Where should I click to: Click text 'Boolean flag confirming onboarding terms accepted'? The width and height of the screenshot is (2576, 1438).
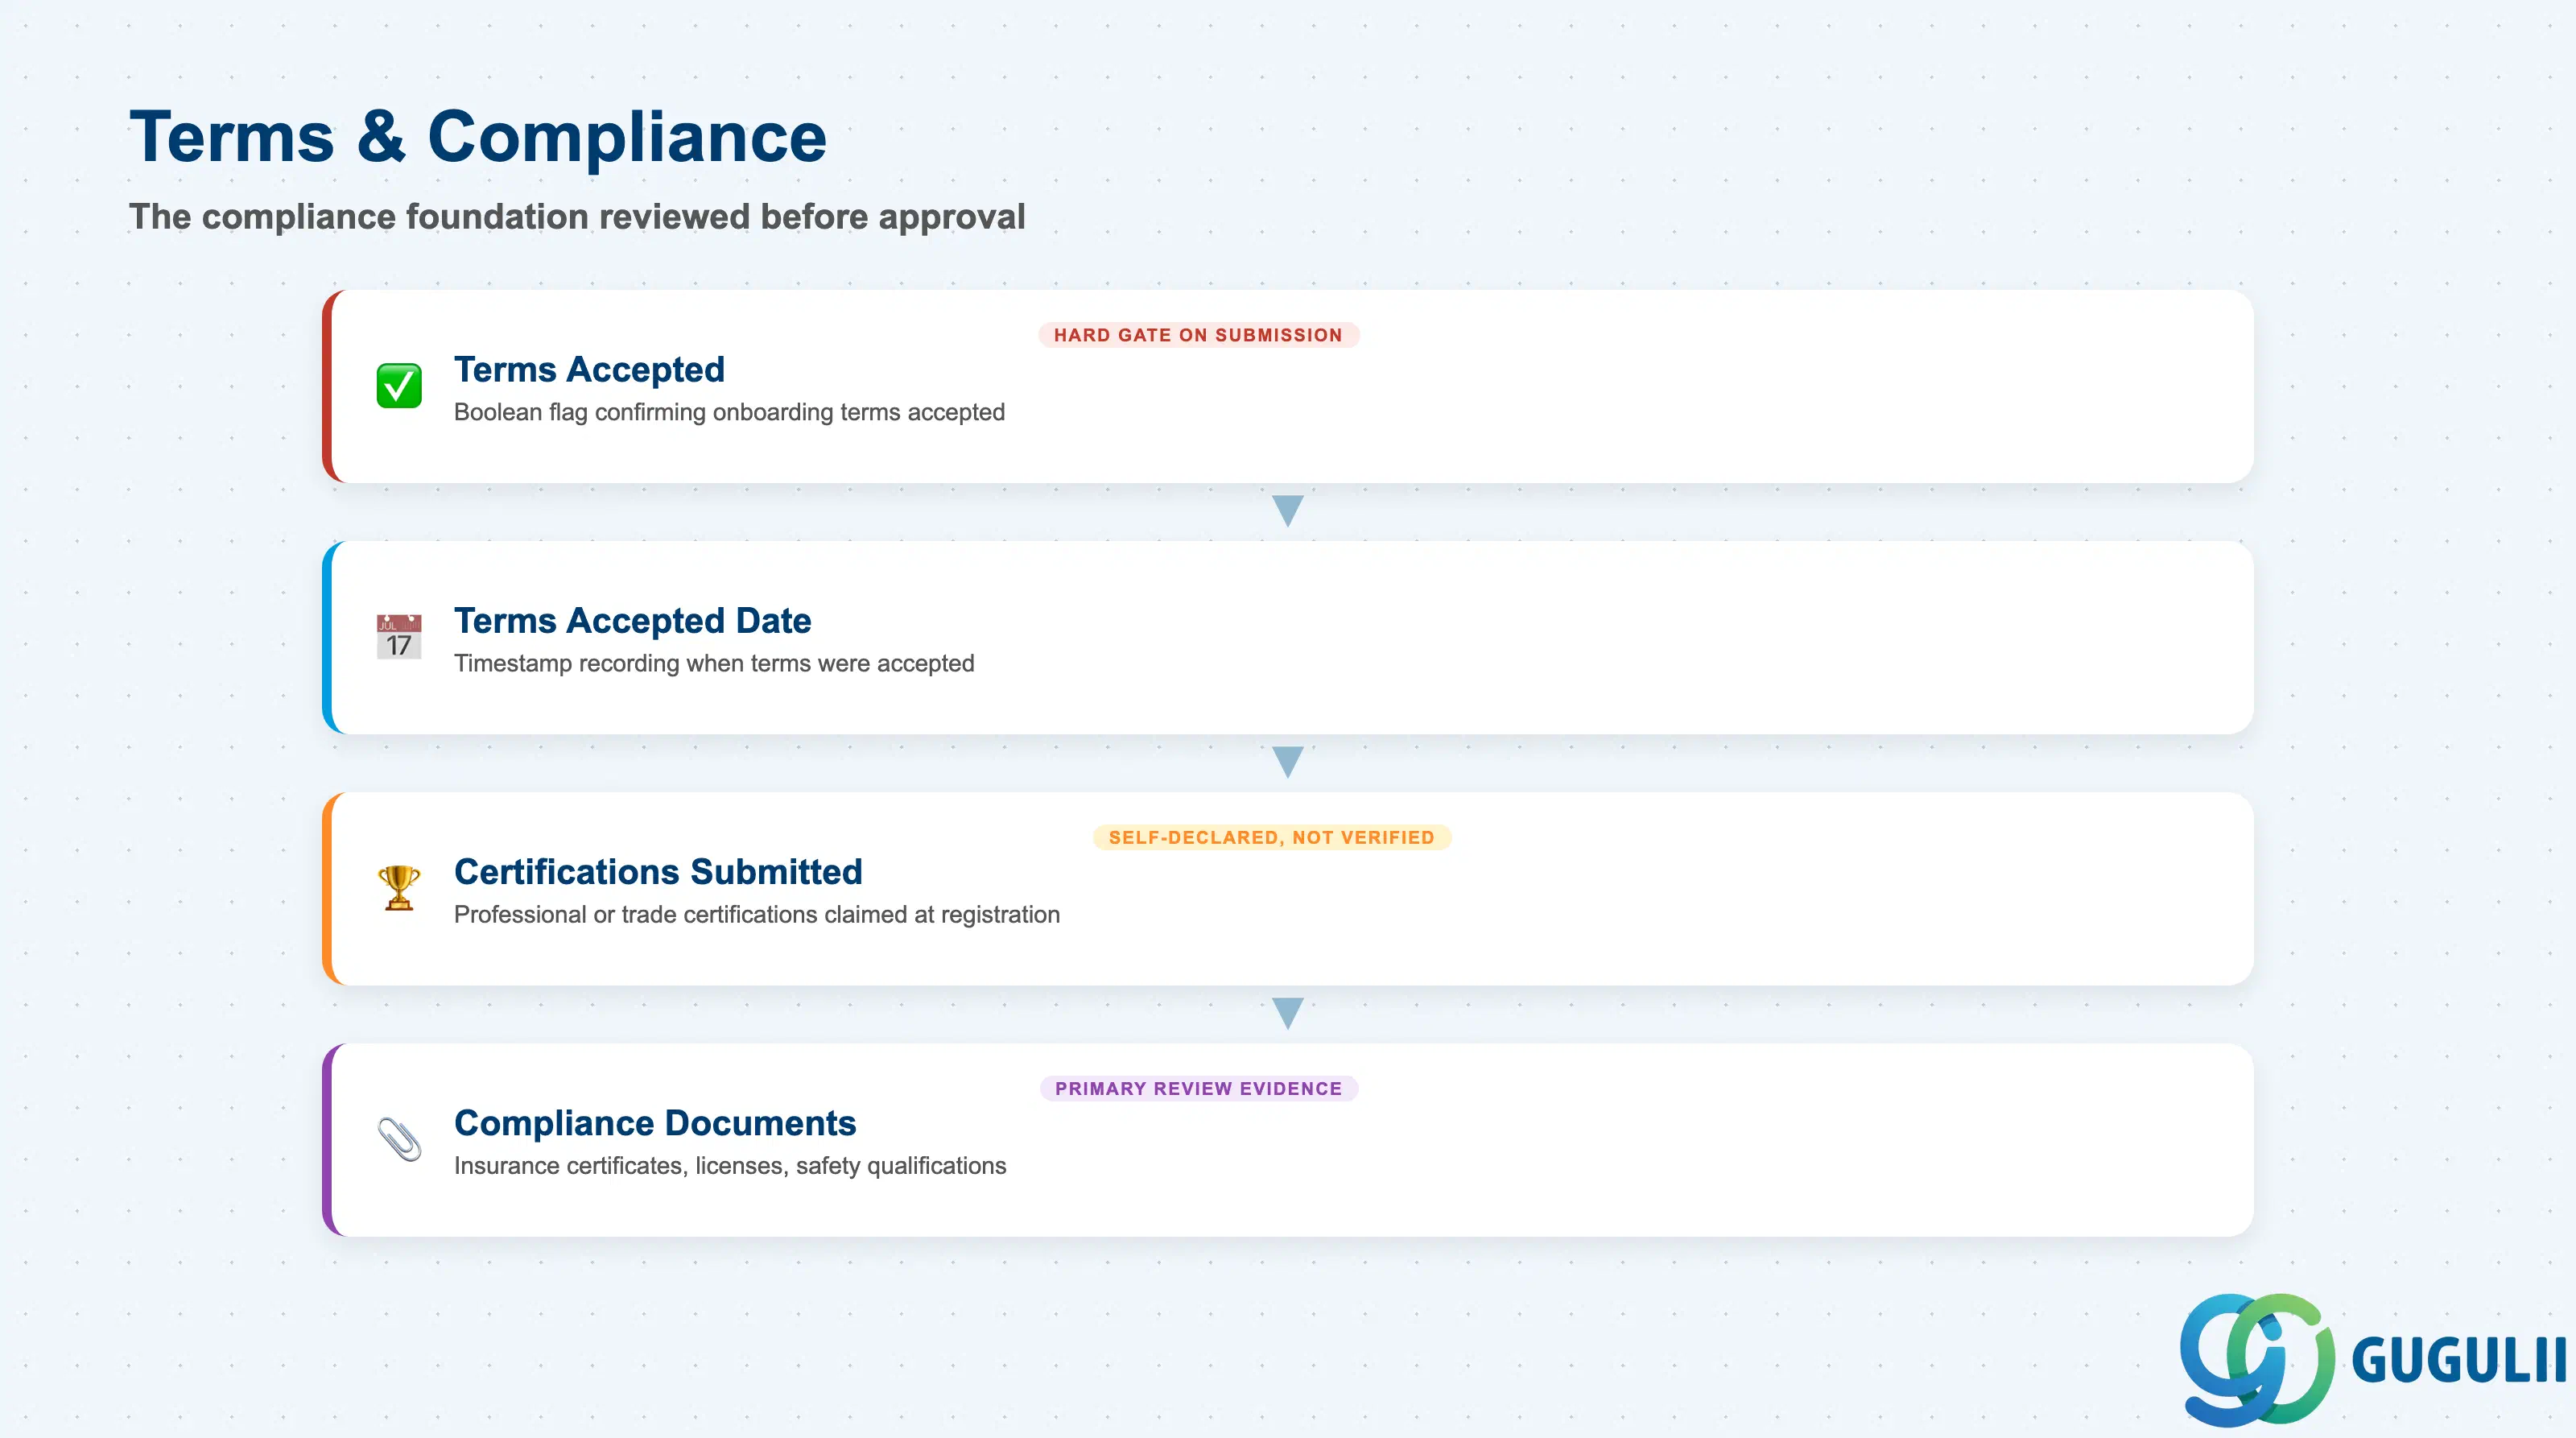[729, 412]
